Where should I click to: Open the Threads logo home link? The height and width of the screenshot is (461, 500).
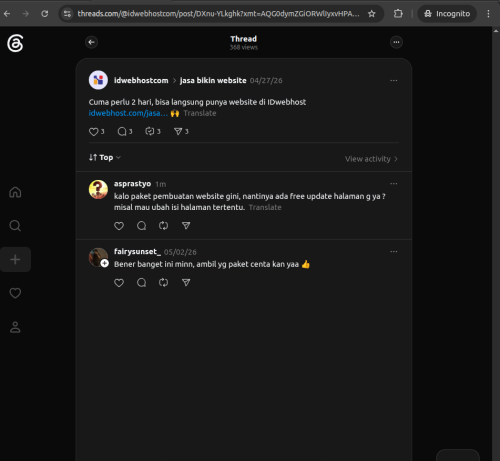(x=15, y=43)
